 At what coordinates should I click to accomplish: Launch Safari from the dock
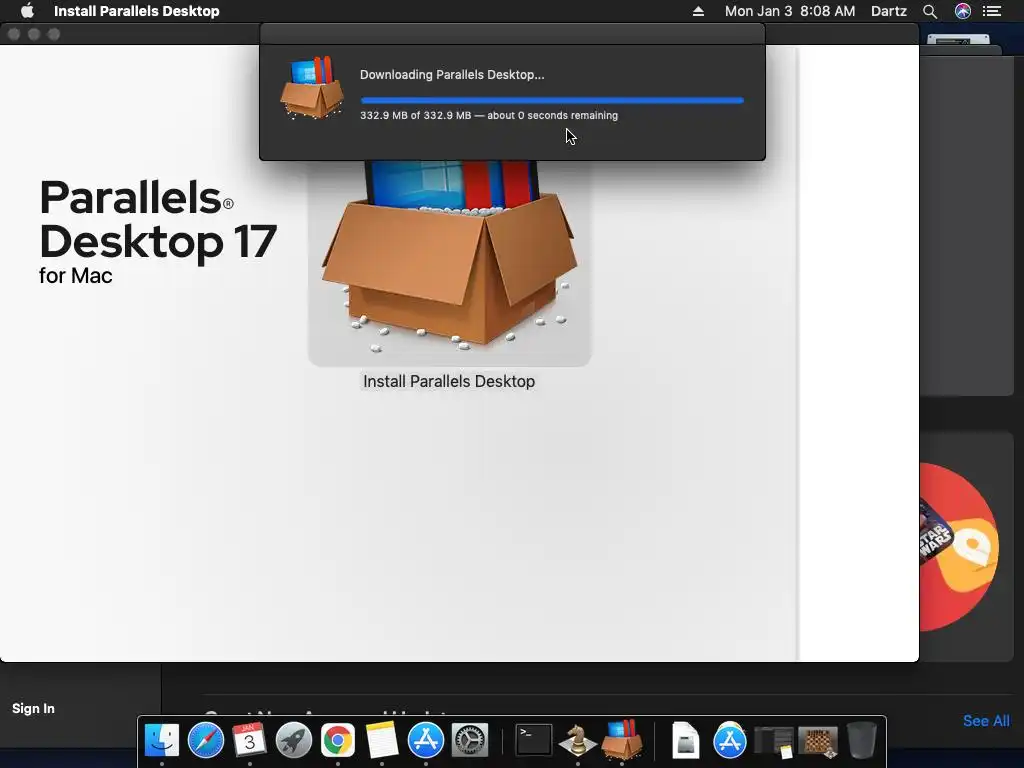point(206,741)
